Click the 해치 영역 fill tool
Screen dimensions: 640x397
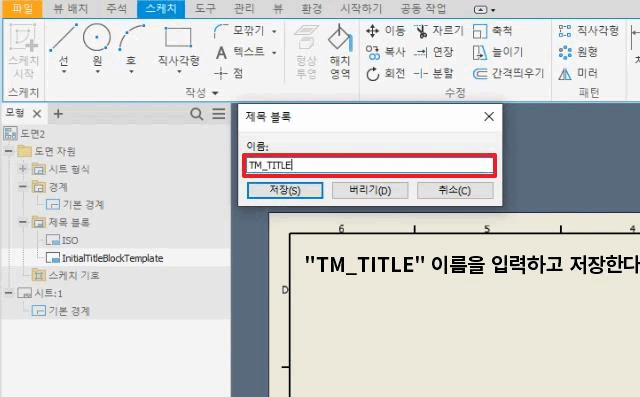340,51
